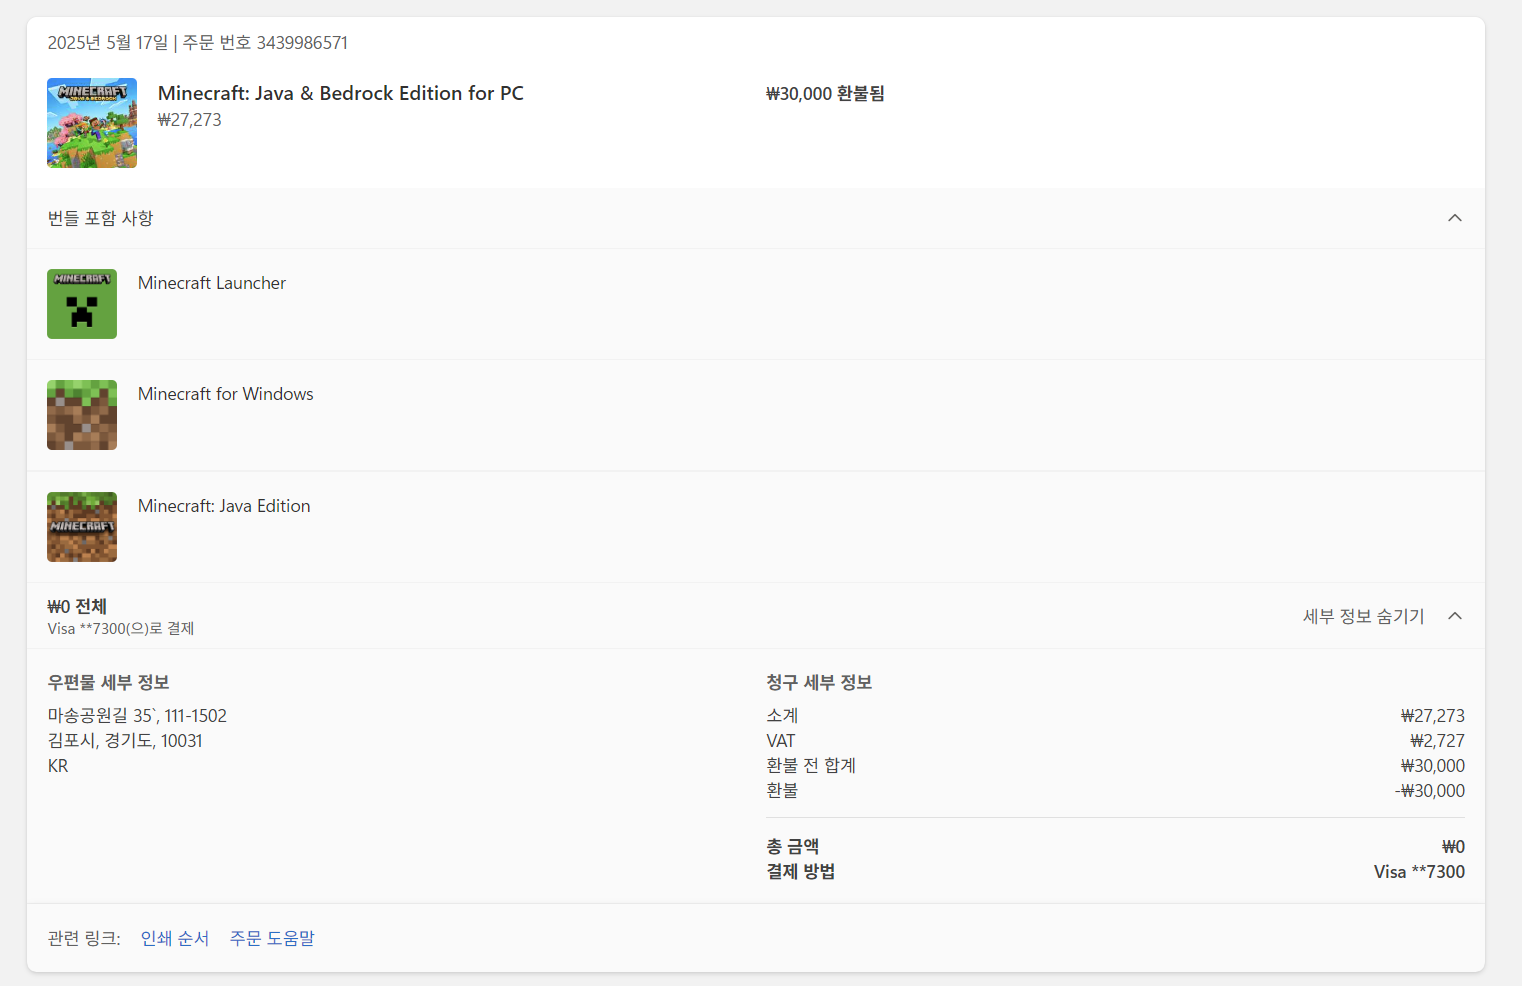
Task: Click the Visa **7300(으)로 결제 payment note
Action: [x=121, y=628]
